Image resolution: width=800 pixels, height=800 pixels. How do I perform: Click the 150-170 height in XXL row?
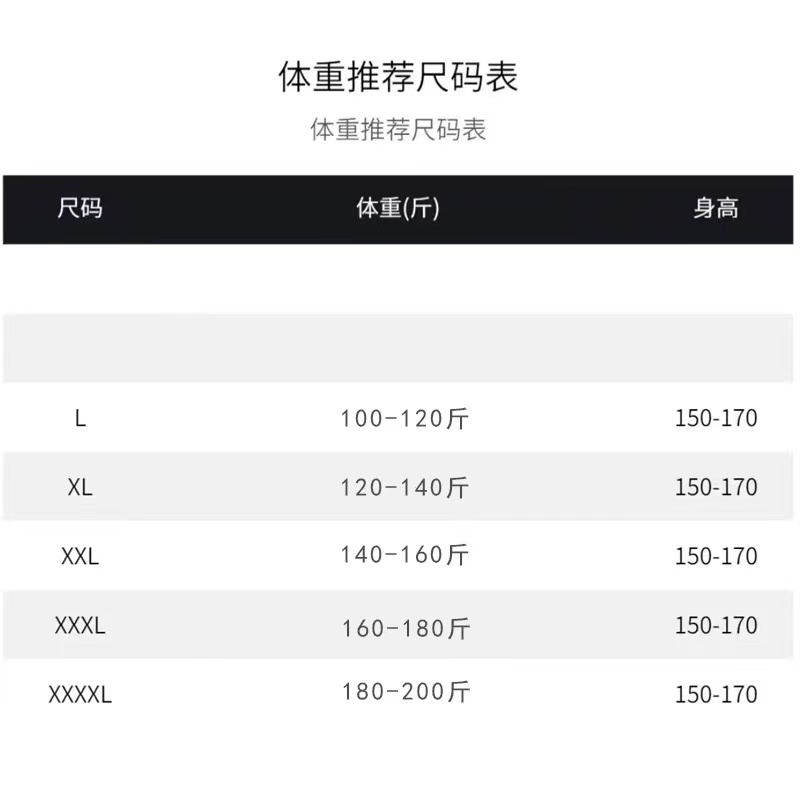pyautogui.click(x=716, y=556)
